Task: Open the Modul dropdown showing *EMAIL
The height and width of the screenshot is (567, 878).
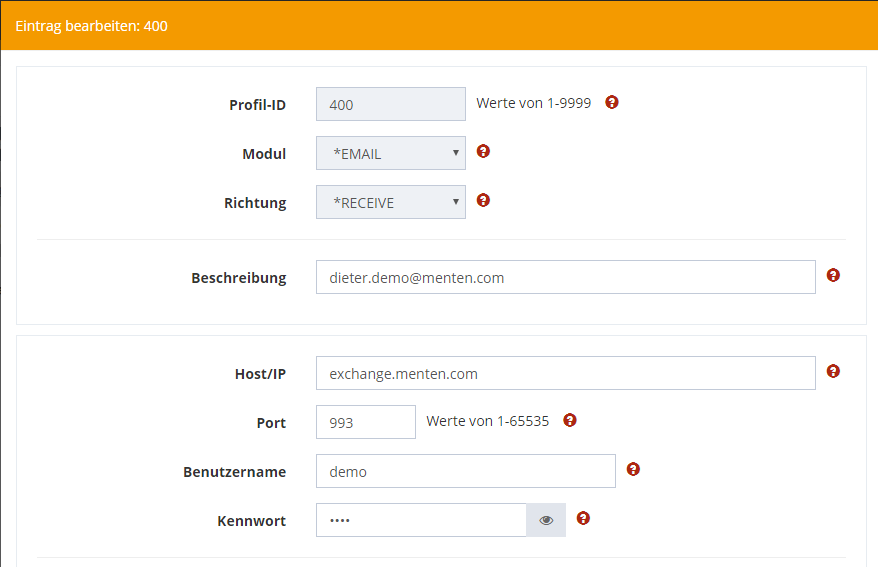Action: [x=390, y=154]
